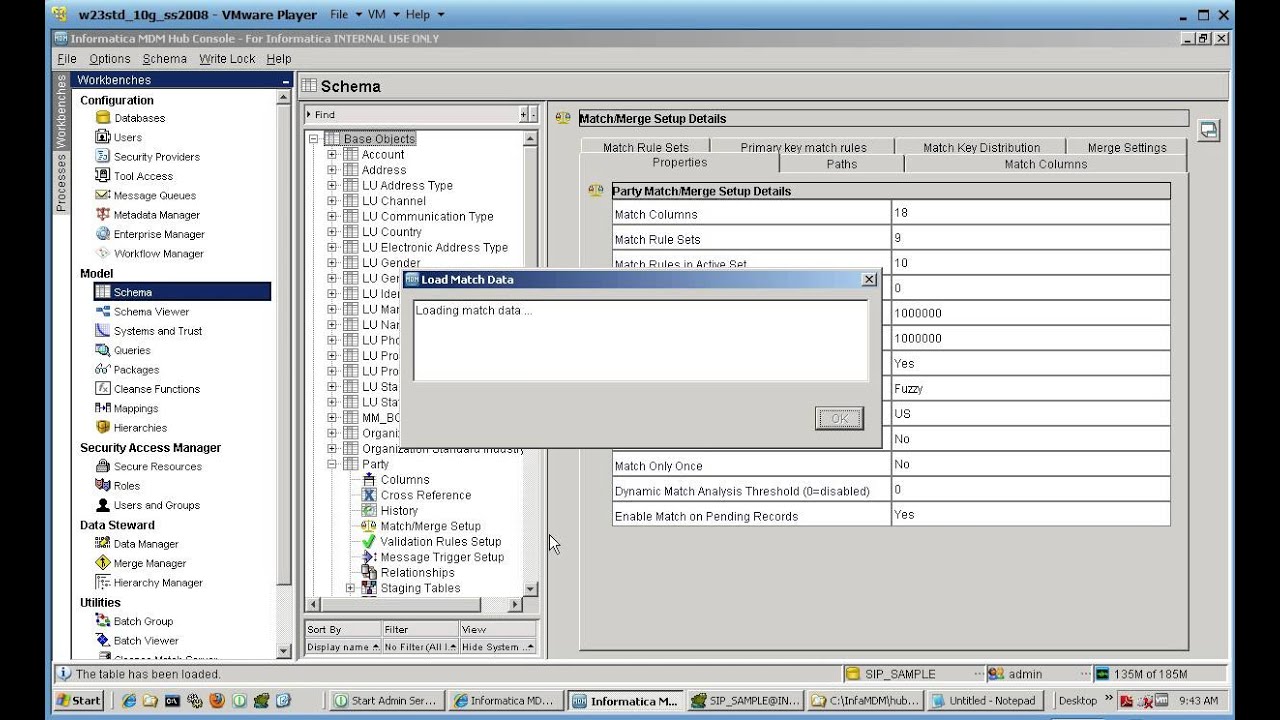The image size is (1280, 720).
Task: Switch to Untitled - Notepad taskbar item
Action: point(986,701)
